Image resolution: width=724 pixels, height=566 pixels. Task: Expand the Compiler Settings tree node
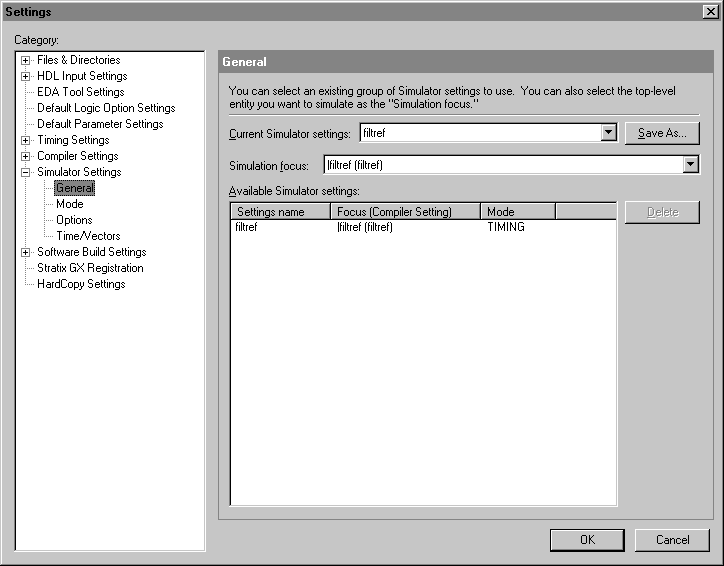(26, 156)
